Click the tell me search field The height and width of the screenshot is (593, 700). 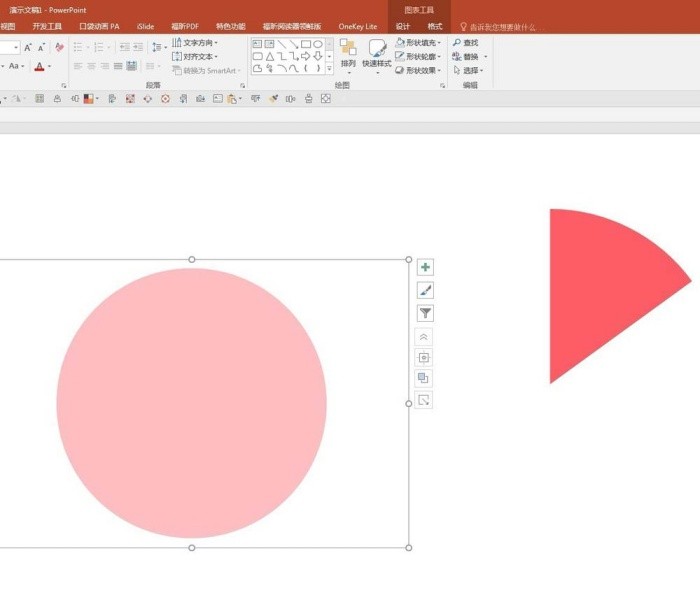[502, 27]
